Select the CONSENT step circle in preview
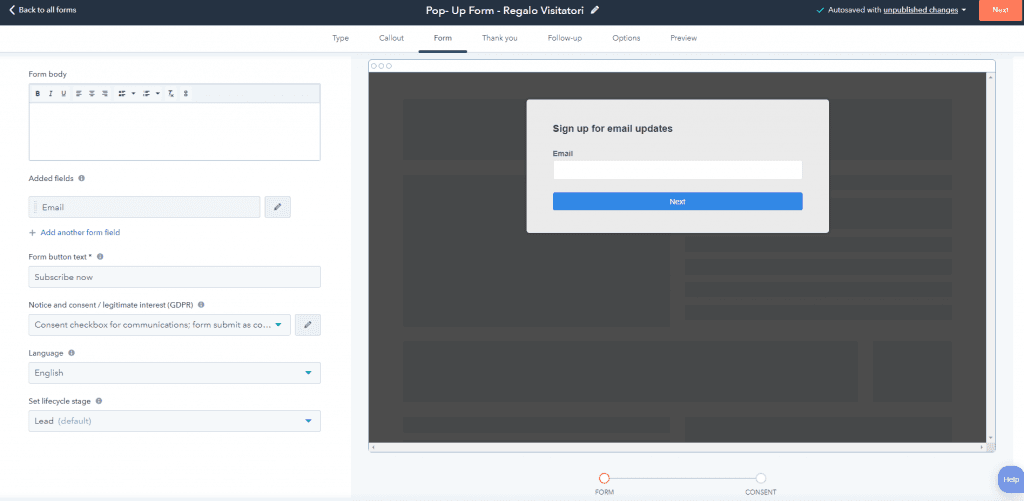Screen dimensions: 1024x501 pos(760,478)
